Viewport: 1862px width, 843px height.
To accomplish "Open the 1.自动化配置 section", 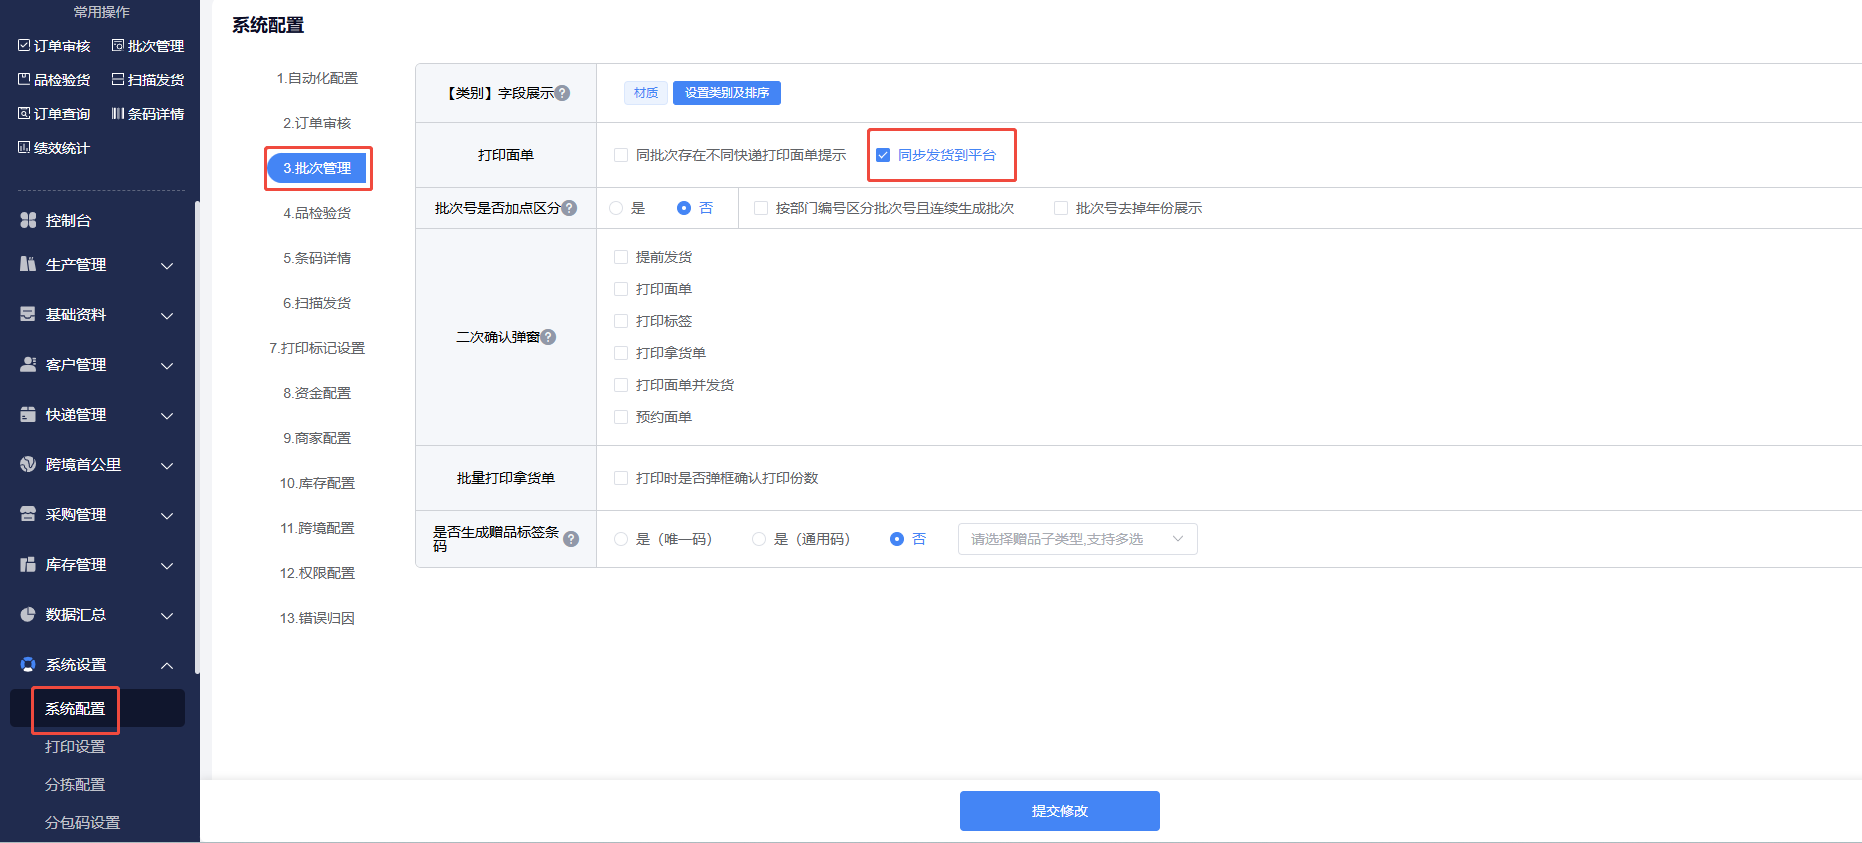I will (x=317, y=78).
